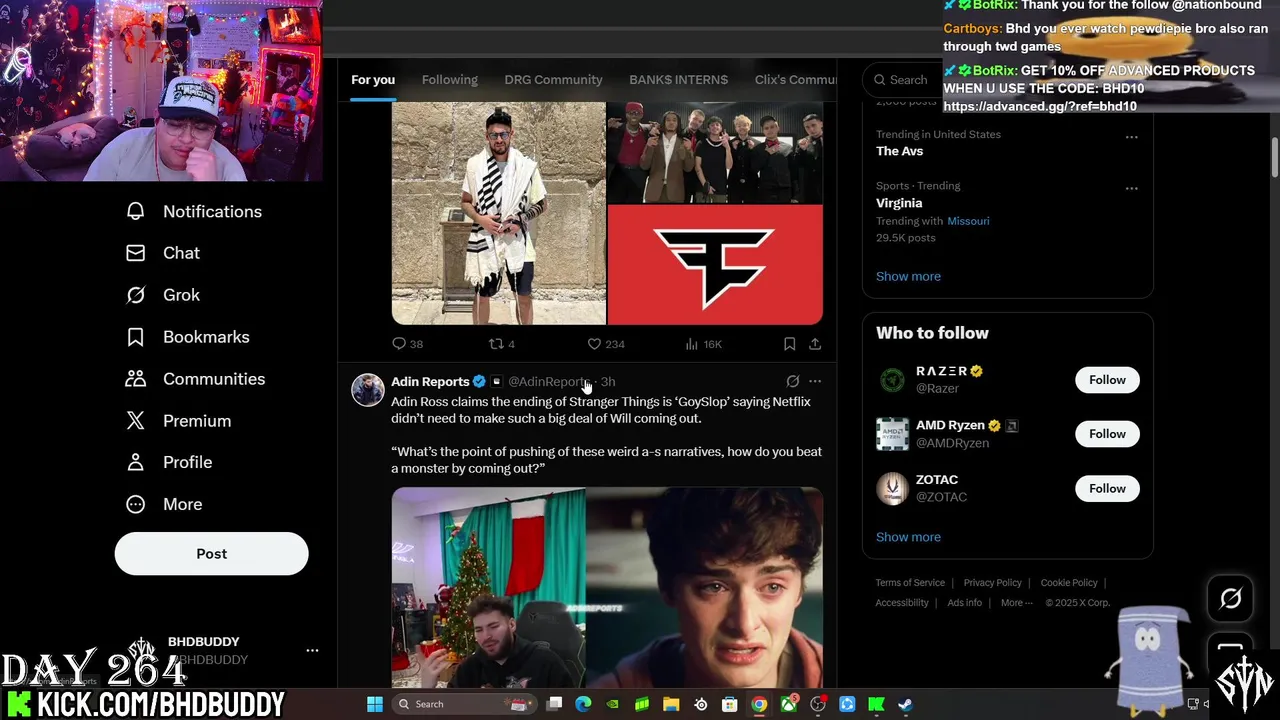Open File Explorer from taskbar
Image resolution: width=1280 pixels, height=720 pixels.
click(x=671, y=704)
